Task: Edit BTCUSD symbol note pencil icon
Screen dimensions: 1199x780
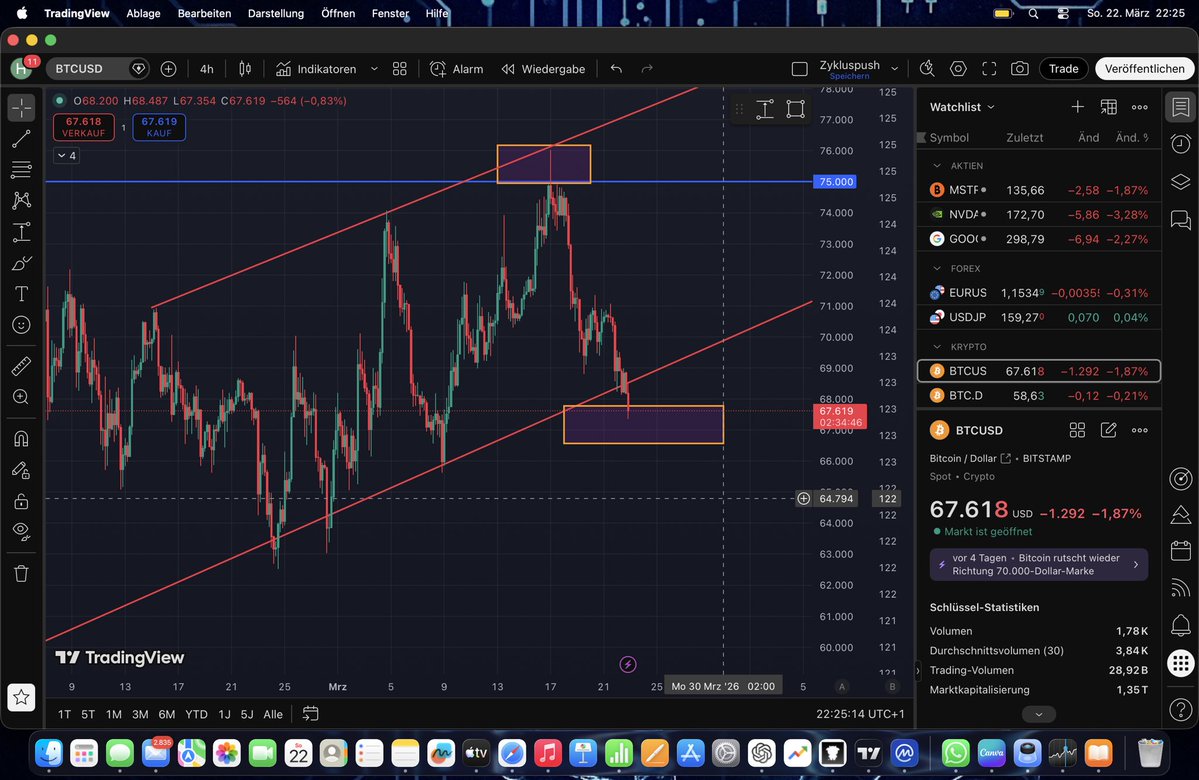Action: [1108, 431]
